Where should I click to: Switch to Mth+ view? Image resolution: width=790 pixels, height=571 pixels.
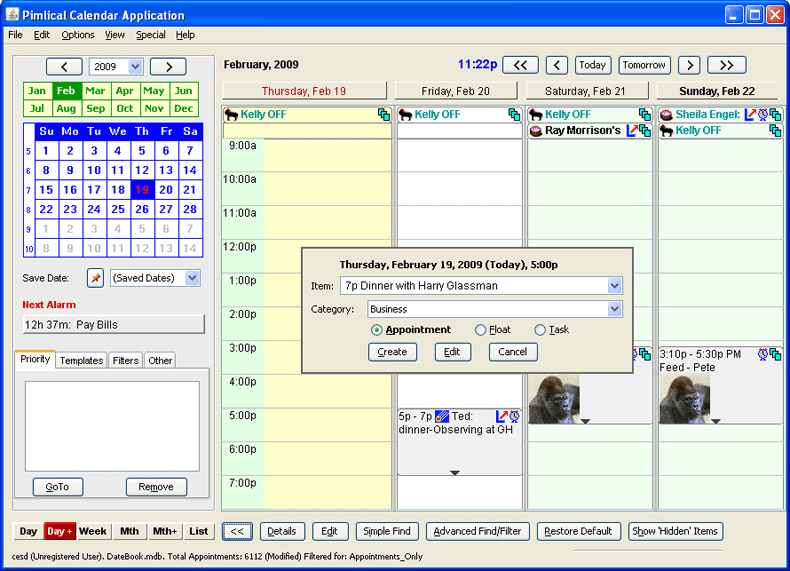tap(165, 531)
